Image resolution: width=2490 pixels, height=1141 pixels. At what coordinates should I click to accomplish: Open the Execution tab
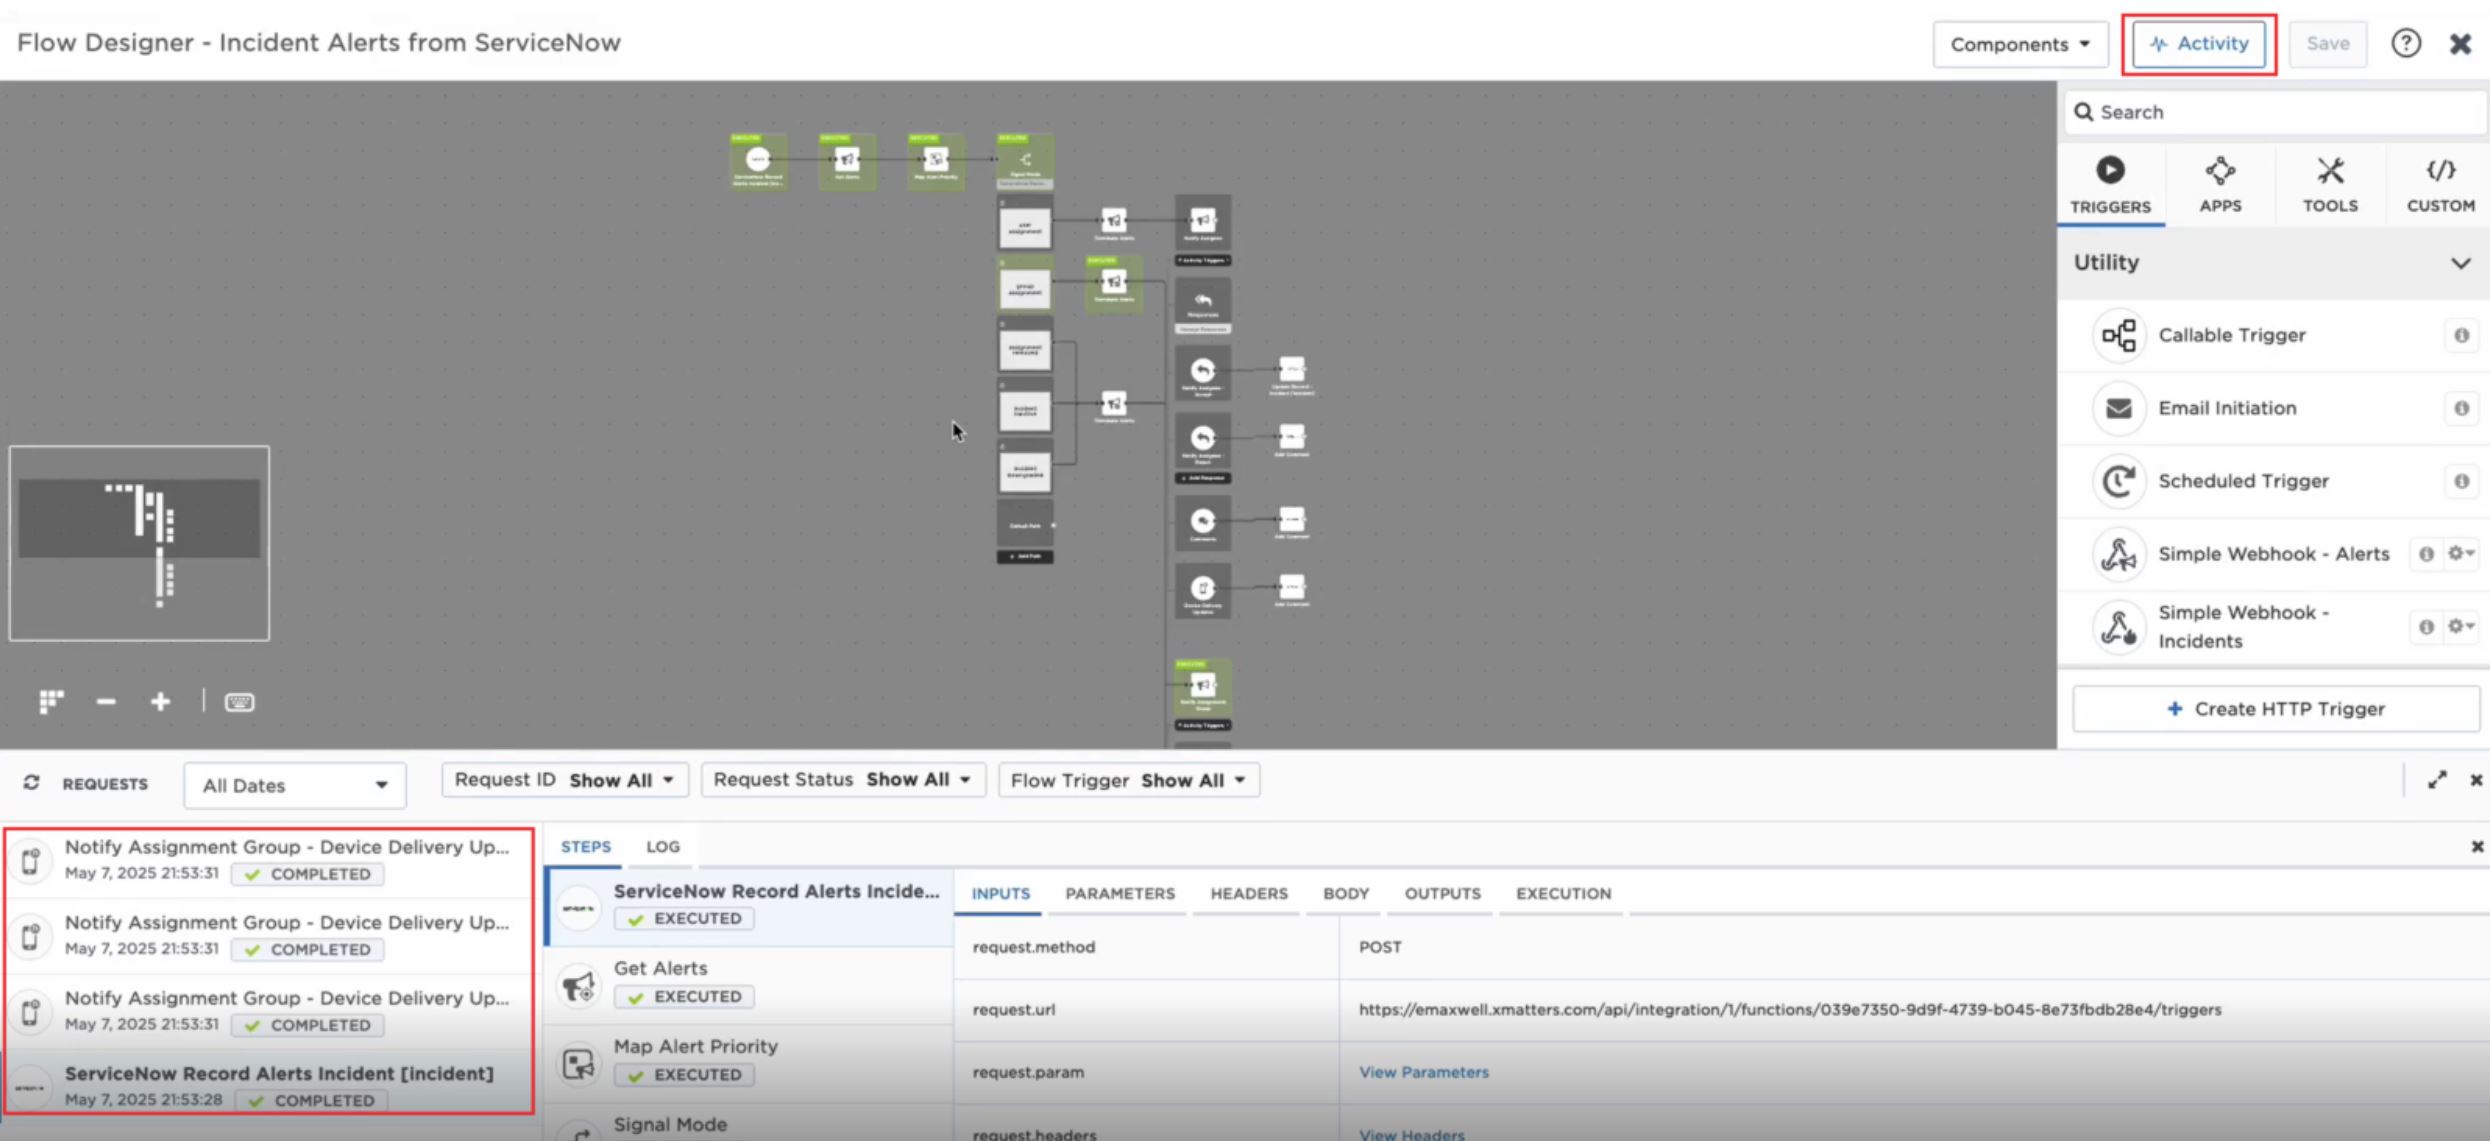click(x=1563, y=894)
